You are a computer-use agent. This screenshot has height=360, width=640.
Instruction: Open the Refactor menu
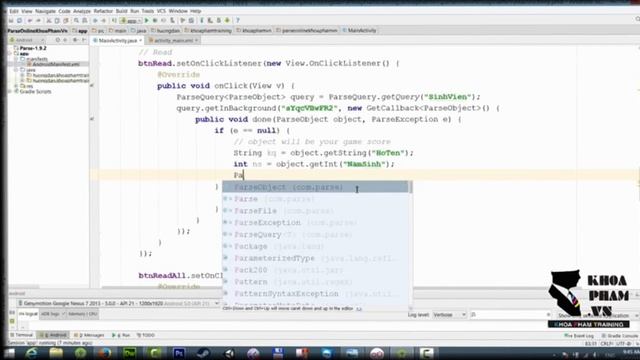point(103,11)
